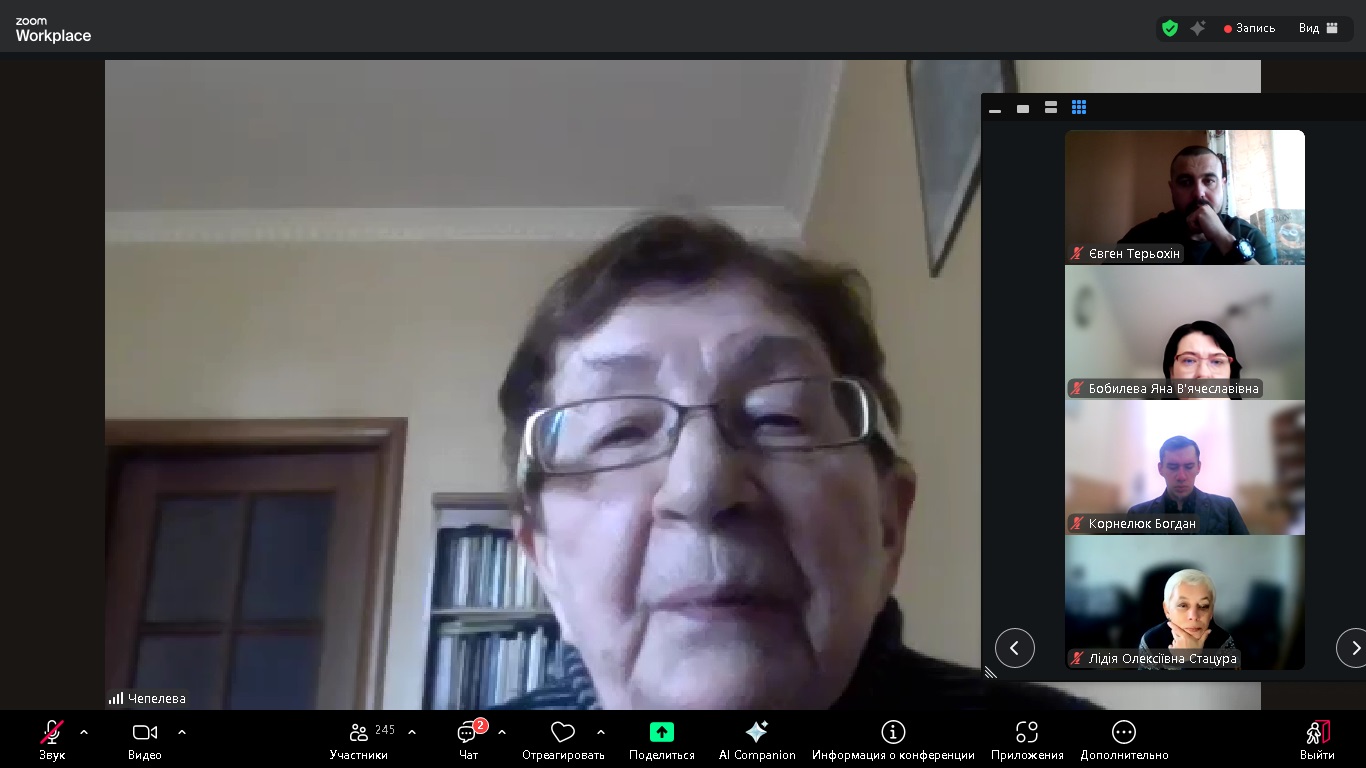Click the green encryption shield icon
This screenshot has height=768, width=1366.
click(x=1170, y=28)
